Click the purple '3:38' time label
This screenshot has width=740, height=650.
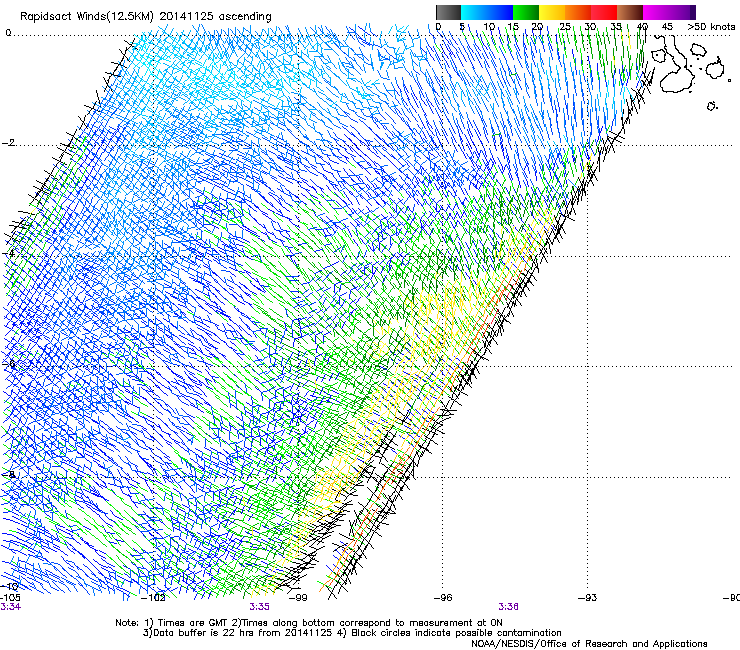[x=508, y=607]
